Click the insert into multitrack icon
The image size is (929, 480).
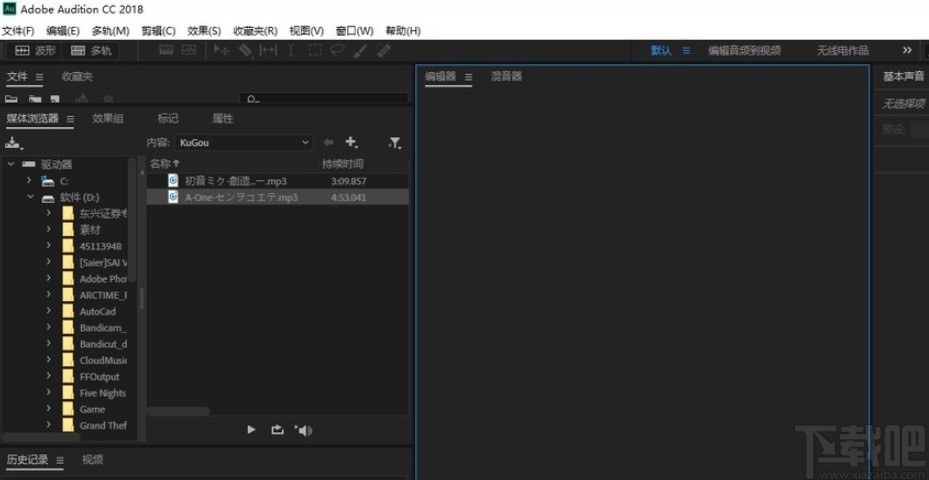tap(82, 99)
